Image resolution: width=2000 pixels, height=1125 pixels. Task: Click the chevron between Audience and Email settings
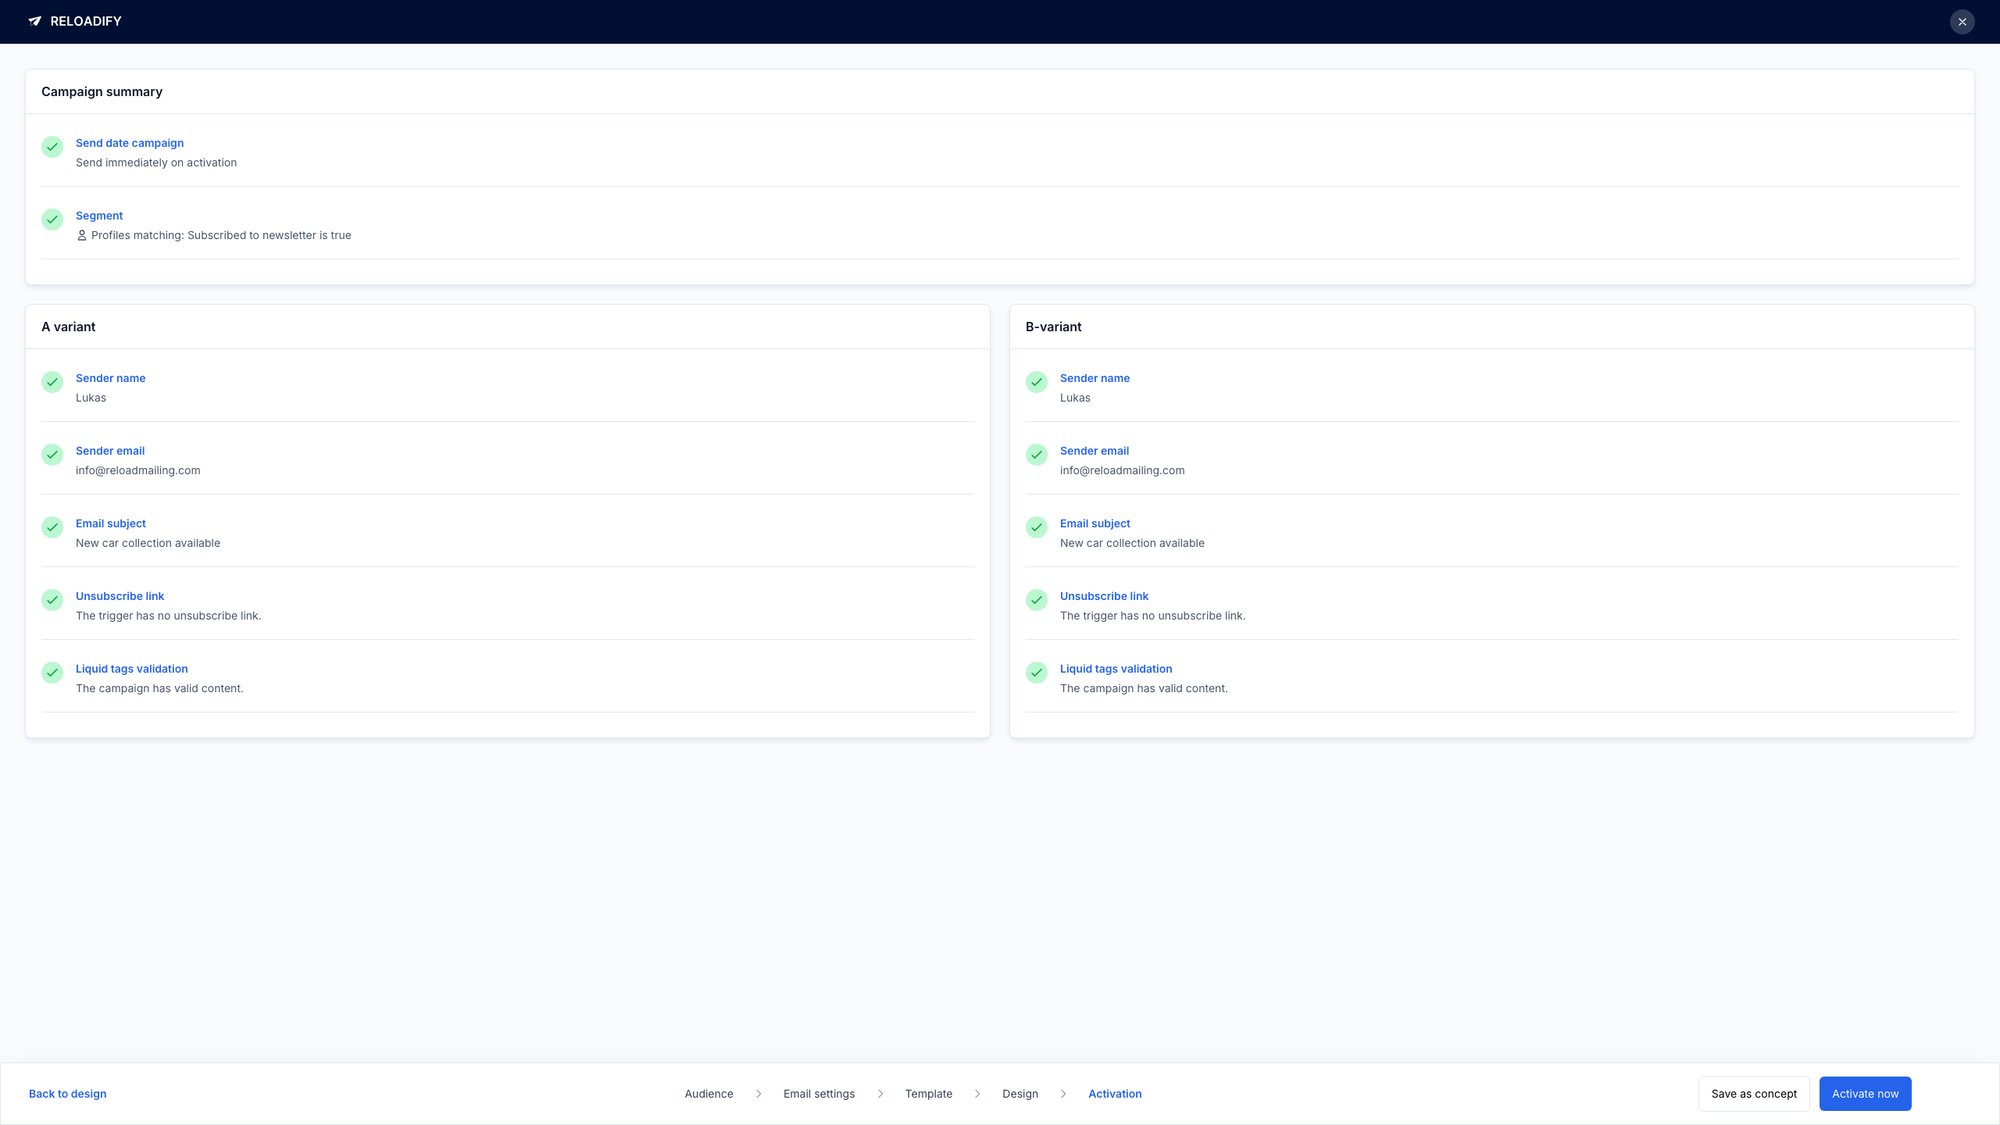758,1093
